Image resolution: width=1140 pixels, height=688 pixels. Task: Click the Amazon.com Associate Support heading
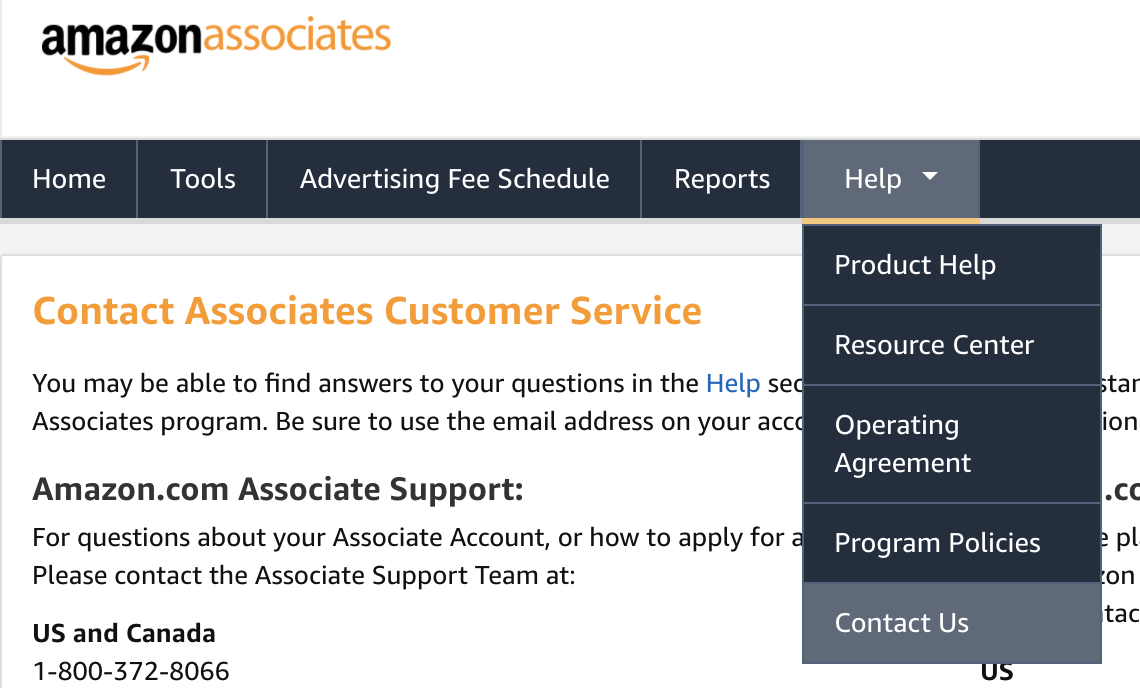point(278,490)
